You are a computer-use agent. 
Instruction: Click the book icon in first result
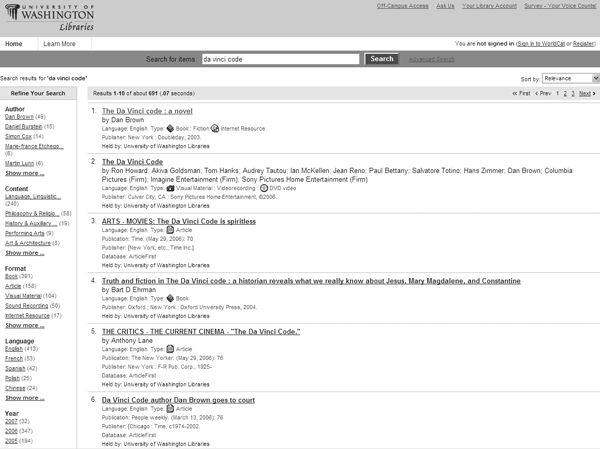(x=169, y=130)
